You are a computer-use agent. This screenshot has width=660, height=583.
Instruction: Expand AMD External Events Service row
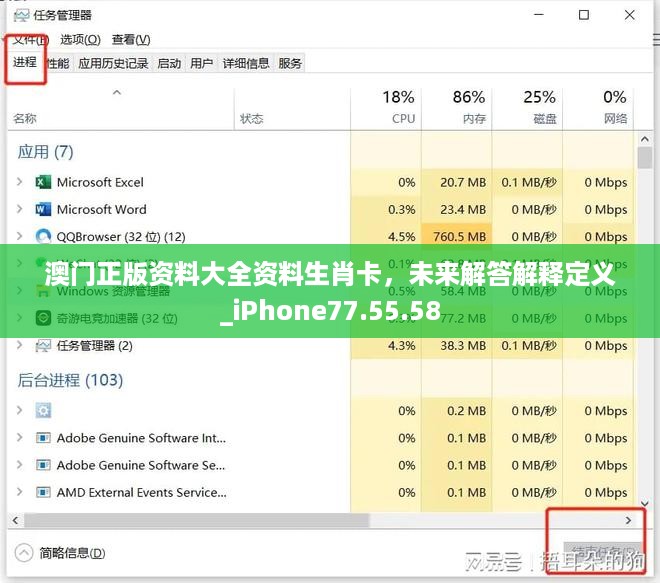pos(19,492)
